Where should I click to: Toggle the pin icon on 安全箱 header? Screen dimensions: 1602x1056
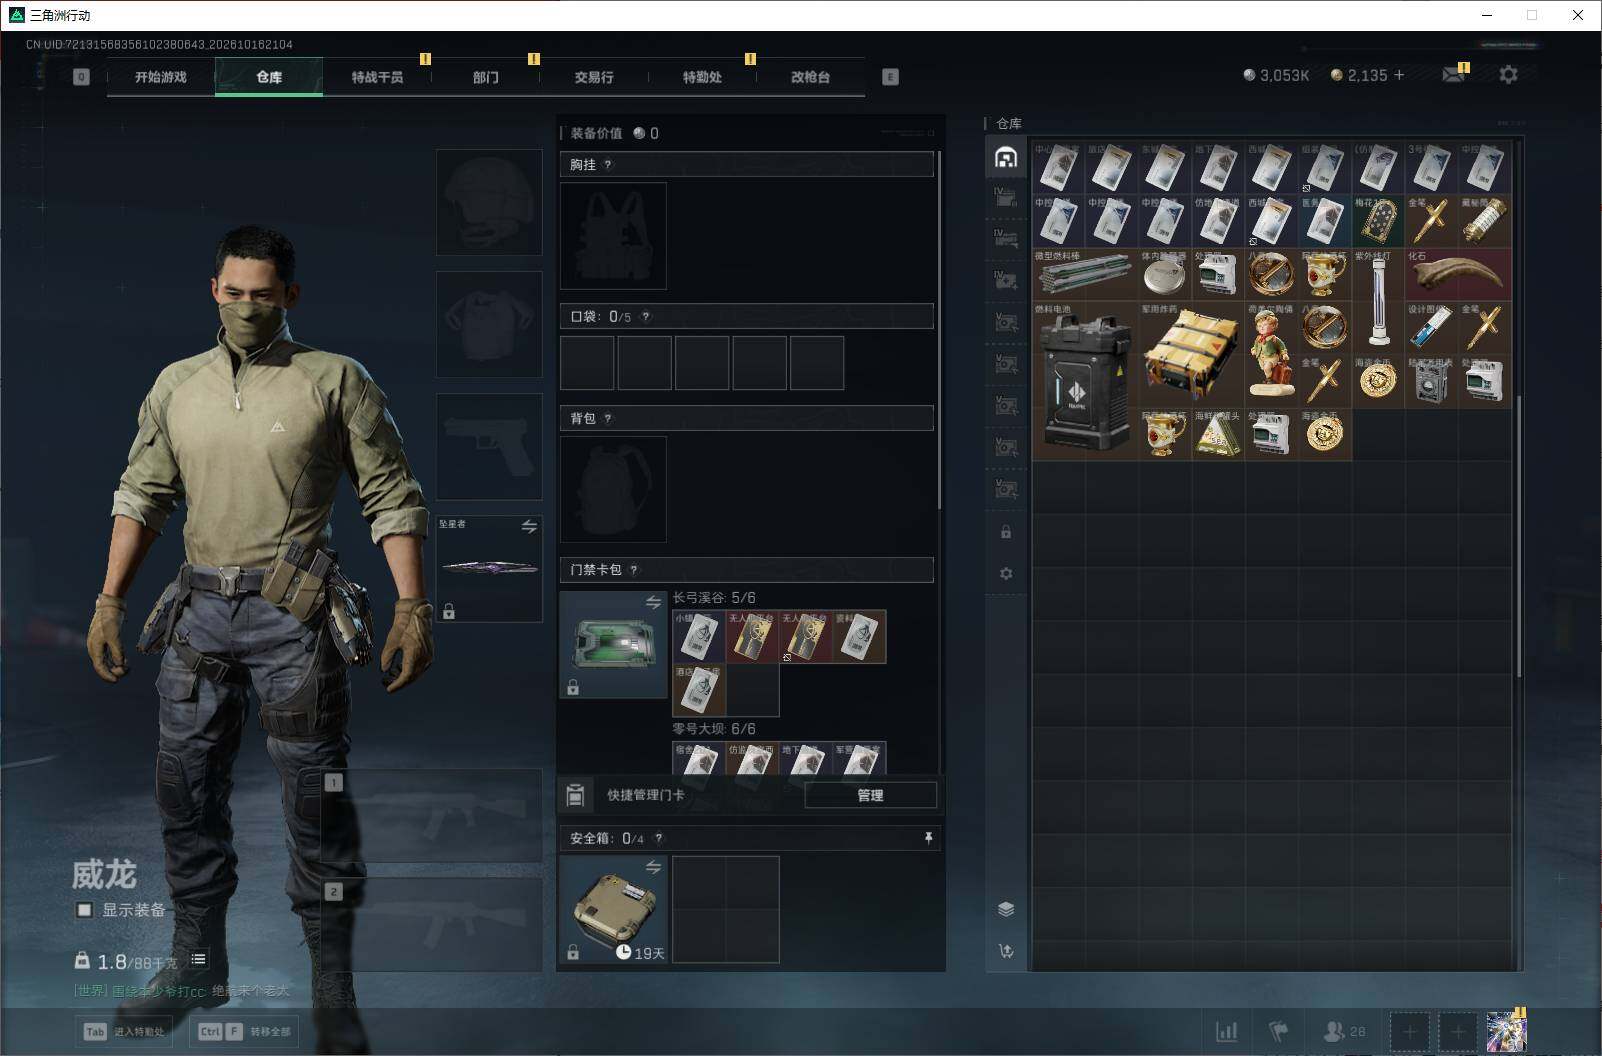pyautogui.click(x=928, y=838)
